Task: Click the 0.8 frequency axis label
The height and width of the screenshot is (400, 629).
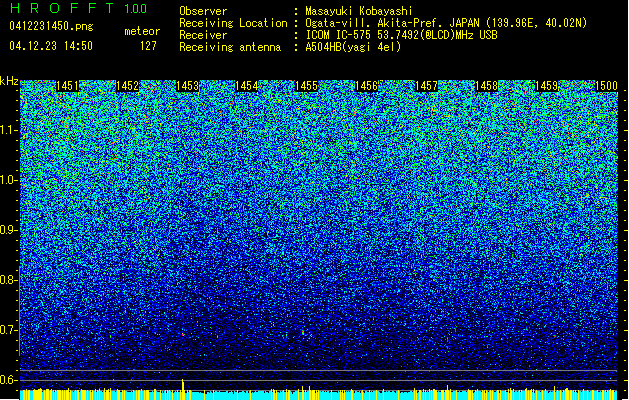Action: [8, 280]
